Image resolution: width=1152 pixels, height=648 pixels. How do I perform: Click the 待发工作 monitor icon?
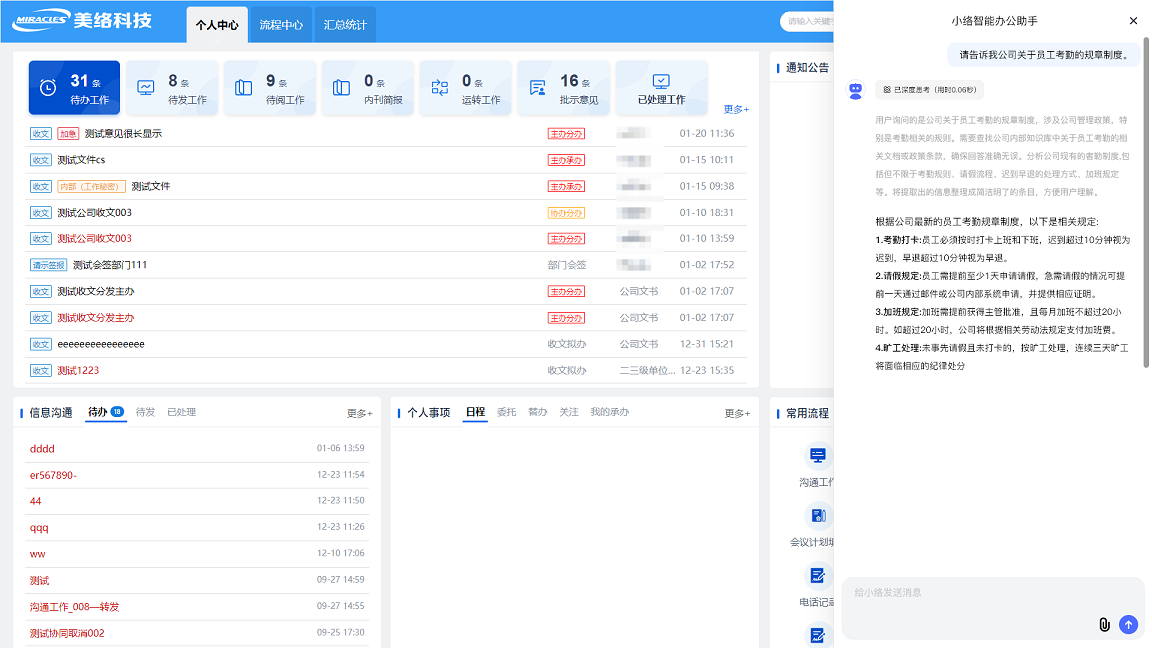tap(146, 88)
